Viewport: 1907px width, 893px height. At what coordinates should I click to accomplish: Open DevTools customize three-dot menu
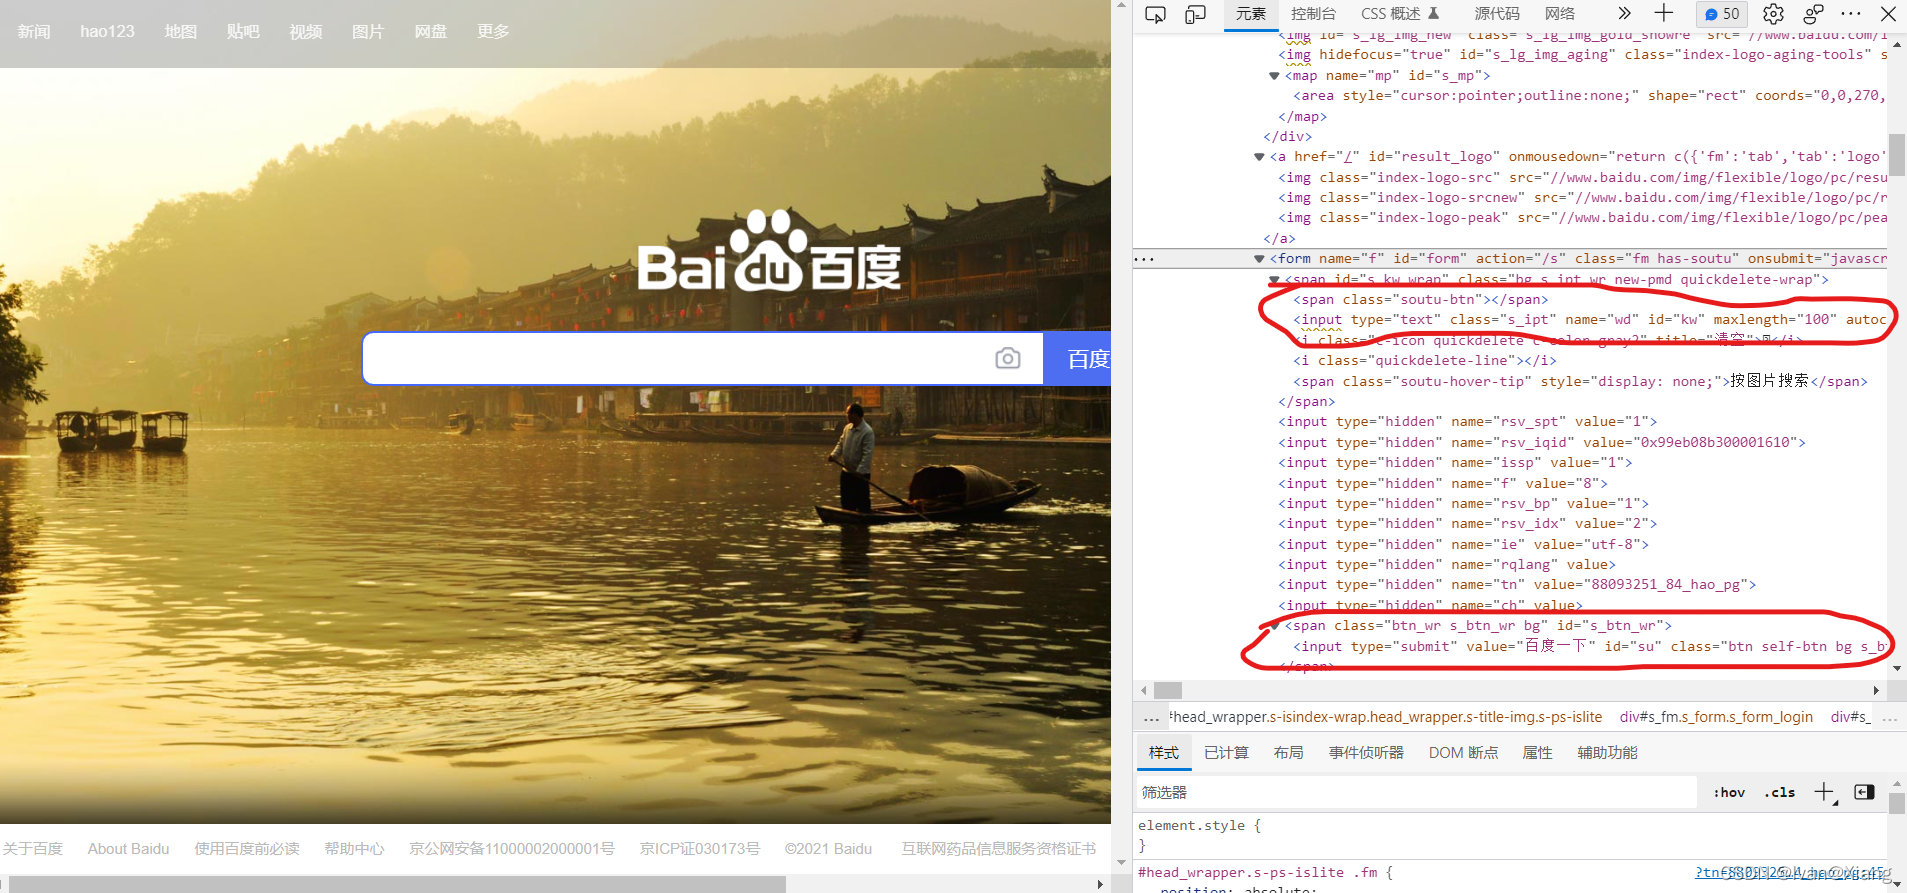coord(1851,14)
